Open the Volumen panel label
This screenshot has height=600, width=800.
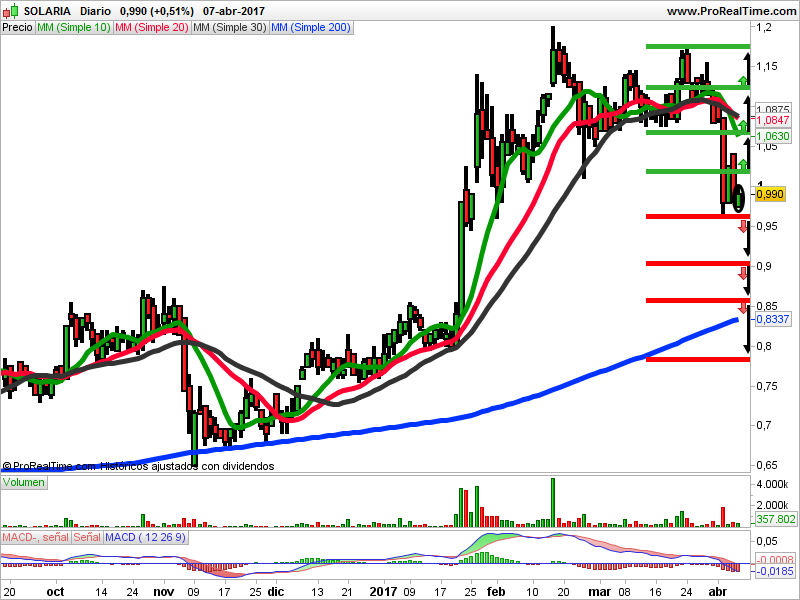tap(24, 483)
